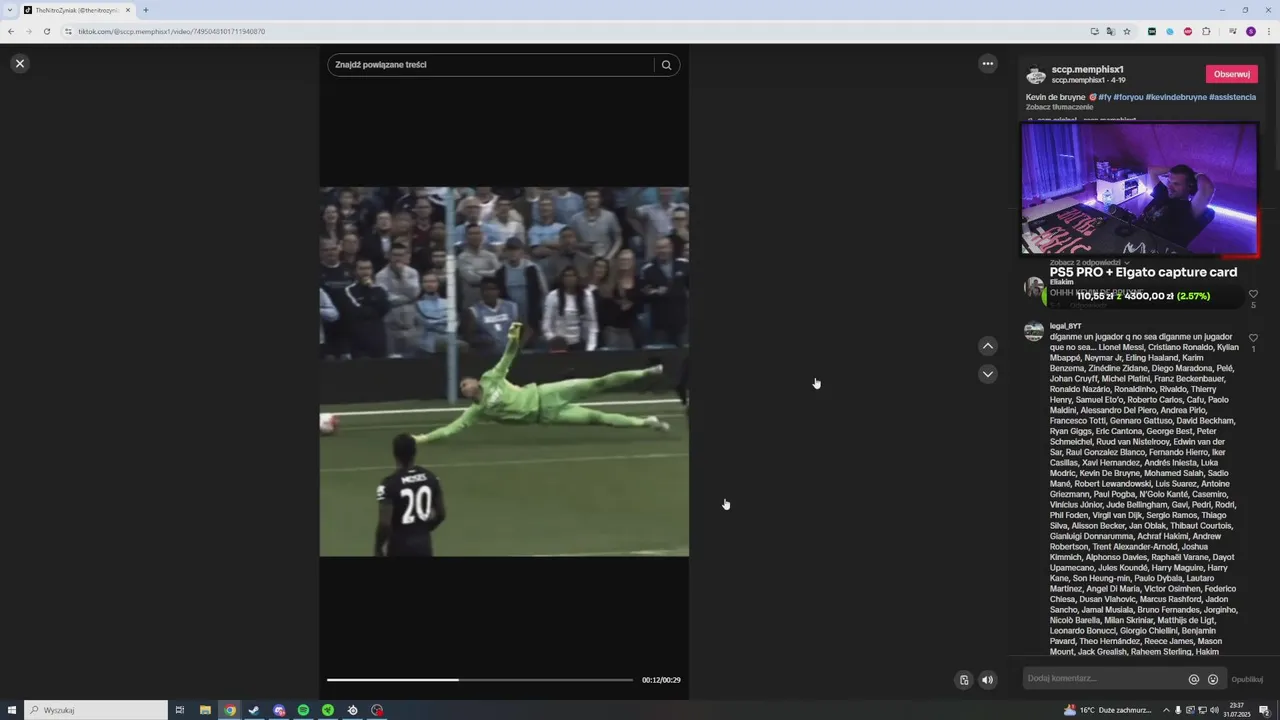
Task: Open the dark green square browser extension
Action: [x=1152, y=31]
